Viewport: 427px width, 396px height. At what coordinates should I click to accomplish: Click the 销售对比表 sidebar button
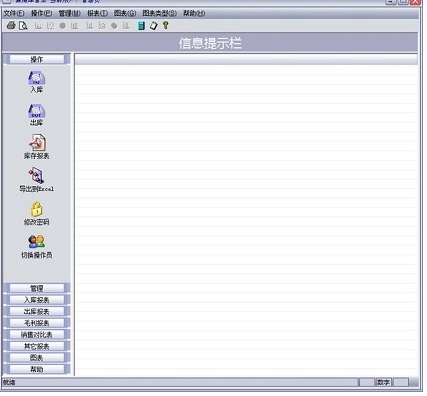point(37,335)
